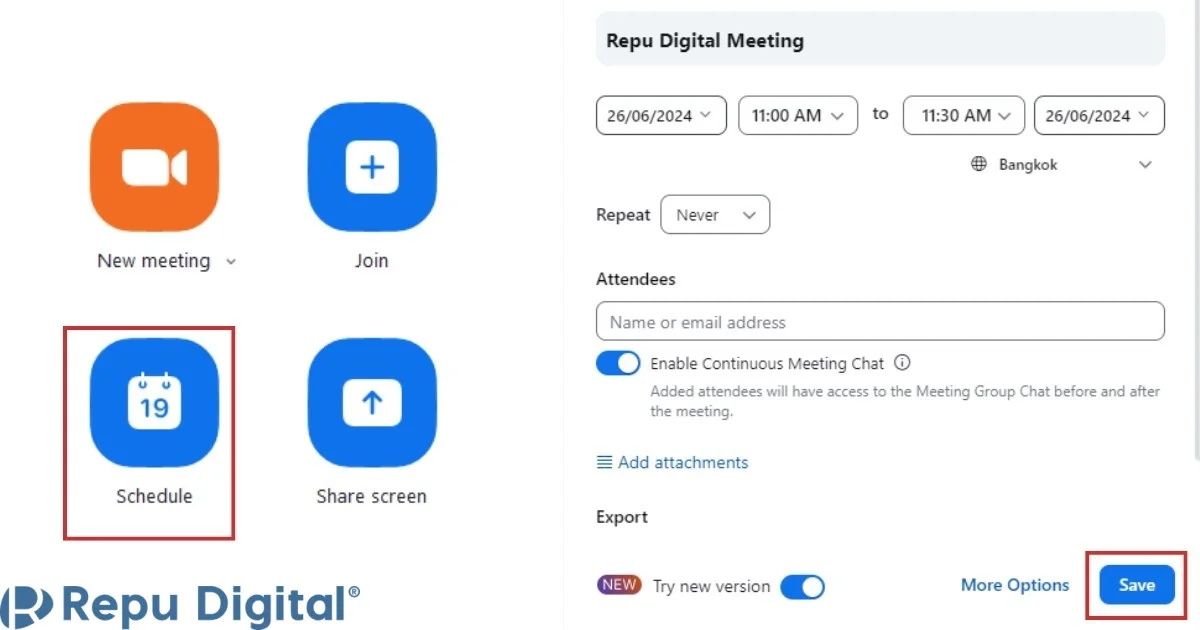The image size is (1200, 630).
Task: Click the Save button
Action: [x=1137, y=585]
